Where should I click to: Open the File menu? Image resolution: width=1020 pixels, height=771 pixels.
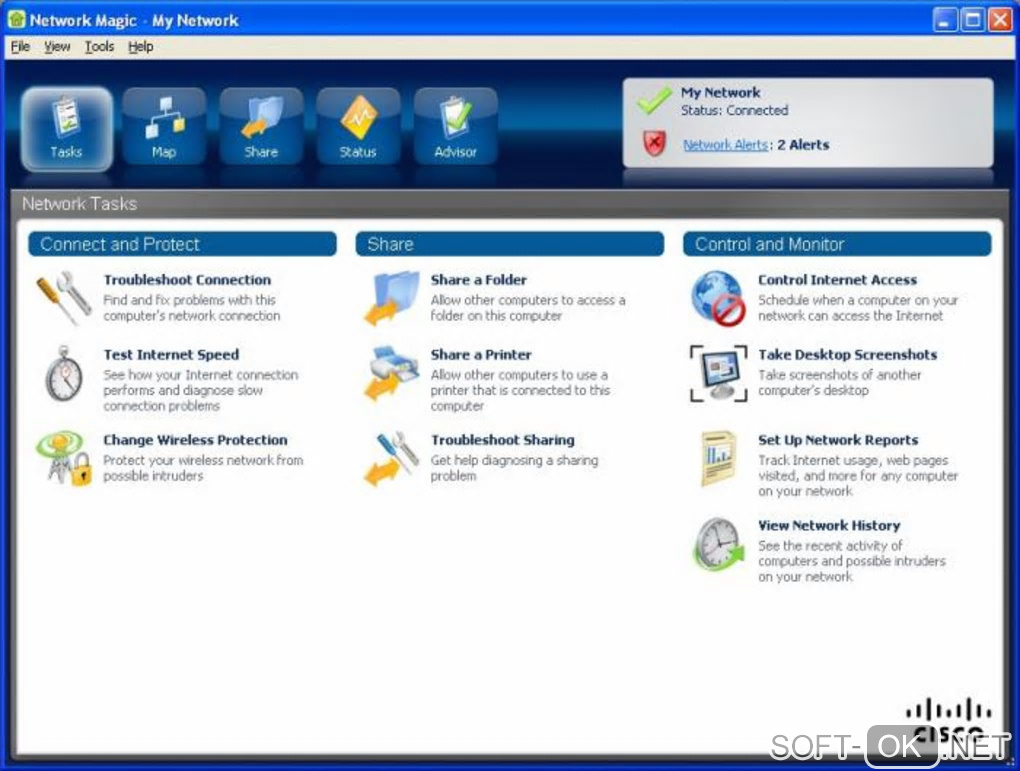coord(20,47)
